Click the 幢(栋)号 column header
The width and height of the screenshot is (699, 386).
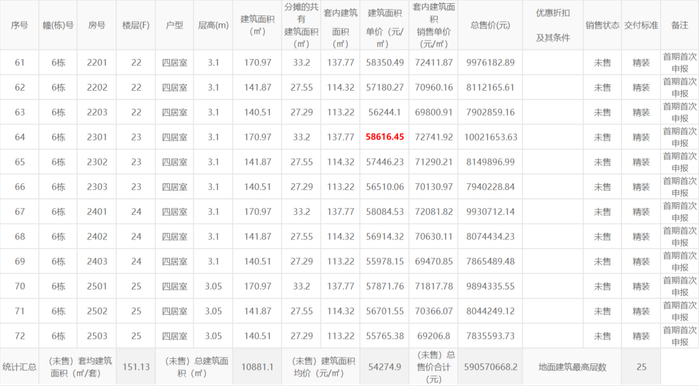coord(58,25)
